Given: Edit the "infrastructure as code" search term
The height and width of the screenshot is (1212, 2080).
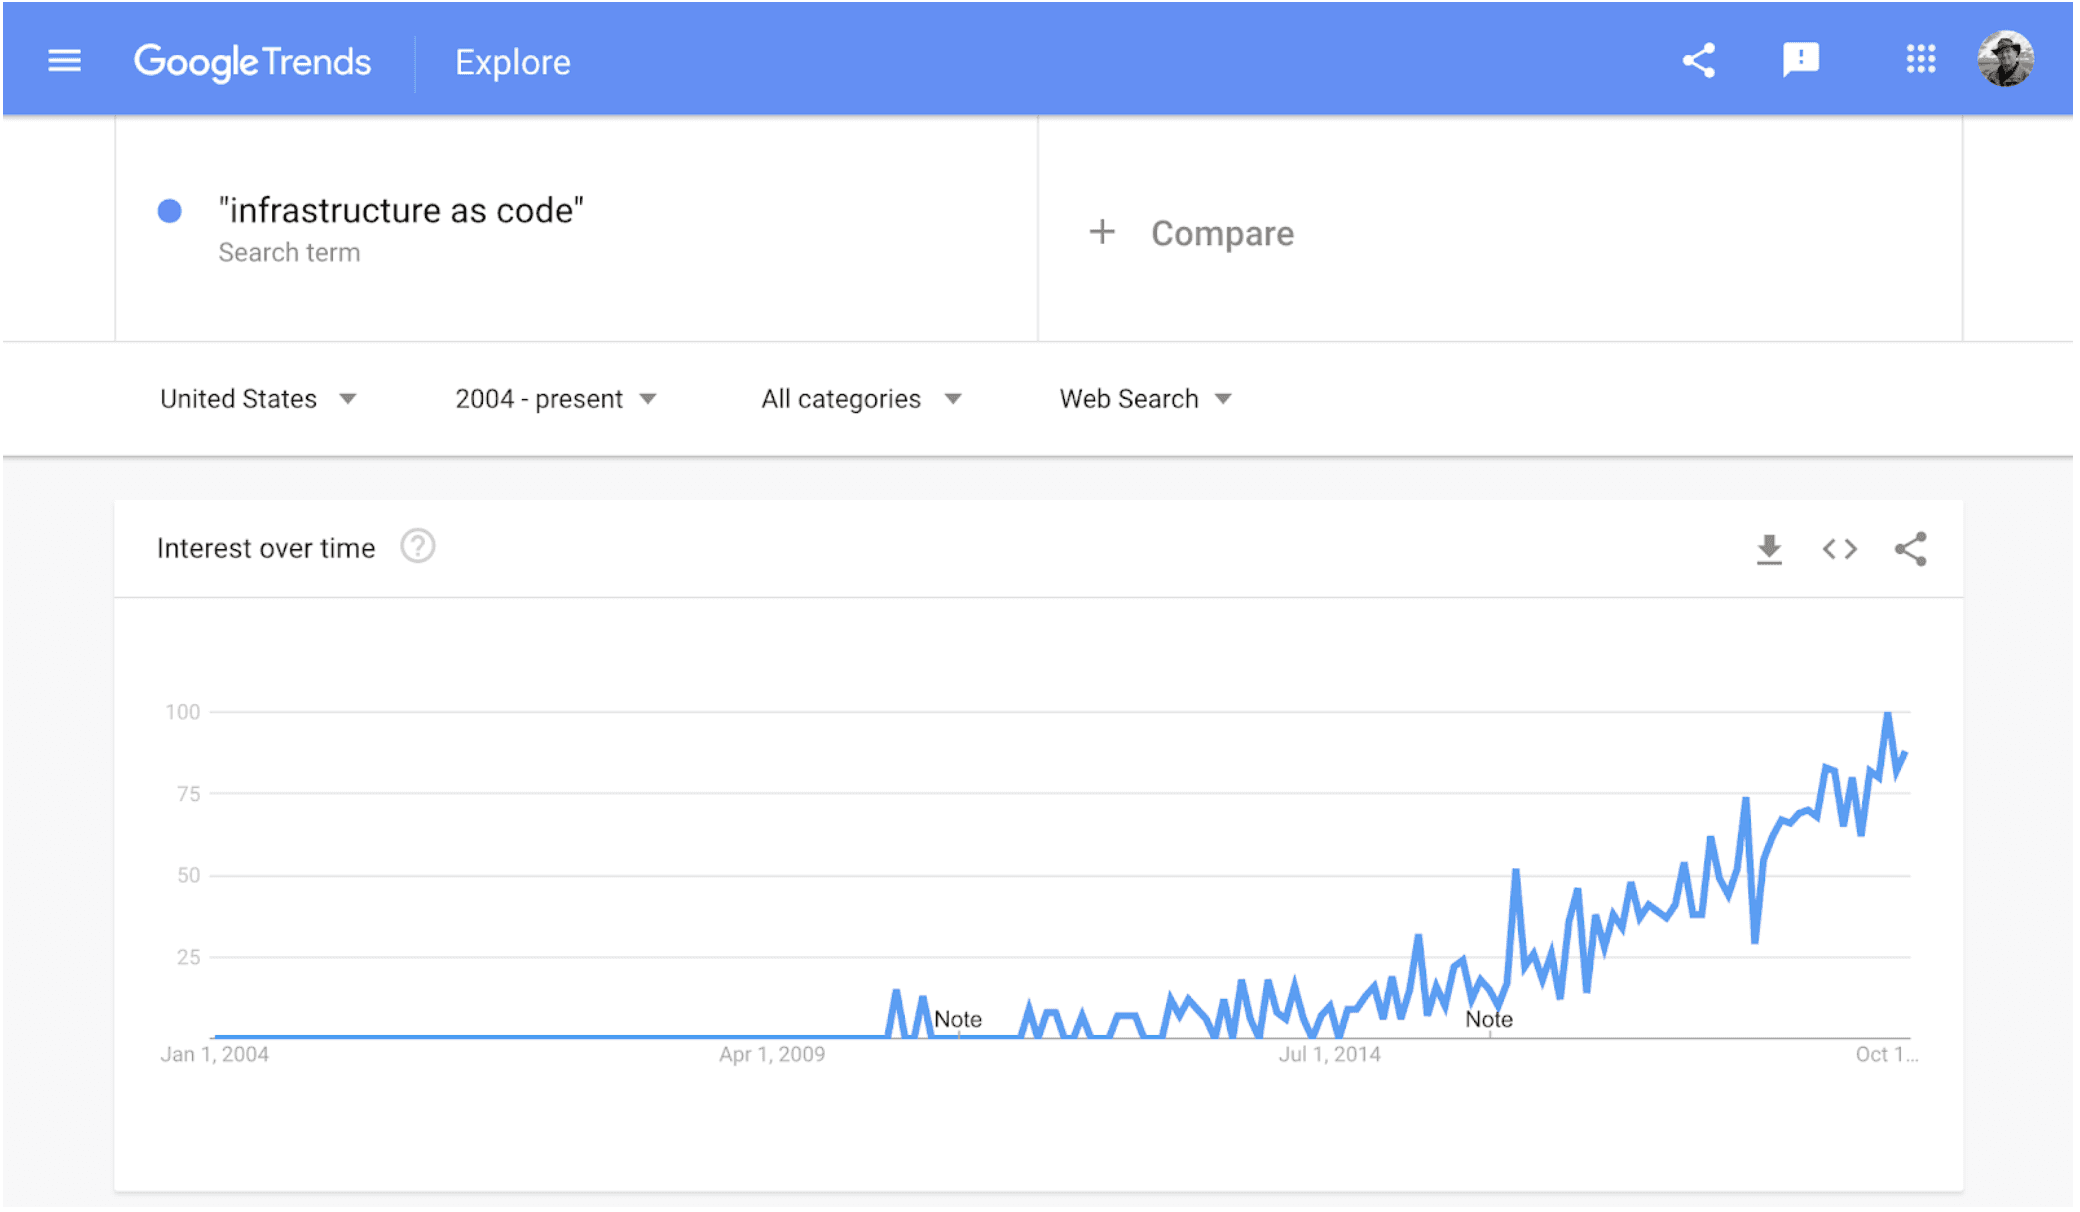Looking at the screenshot, I should (x=401, y=211).
